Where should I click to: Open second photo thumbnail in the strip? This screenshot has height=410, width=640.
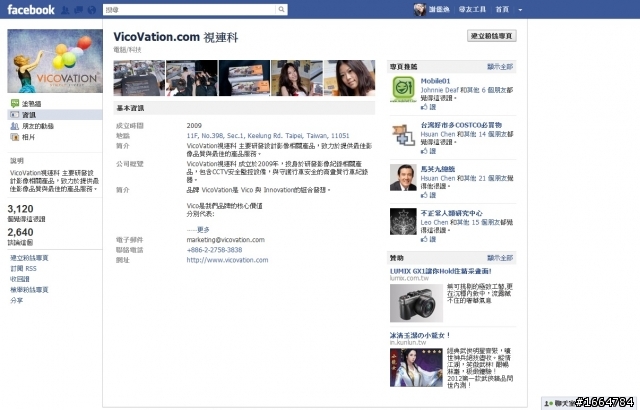[192, 78]
